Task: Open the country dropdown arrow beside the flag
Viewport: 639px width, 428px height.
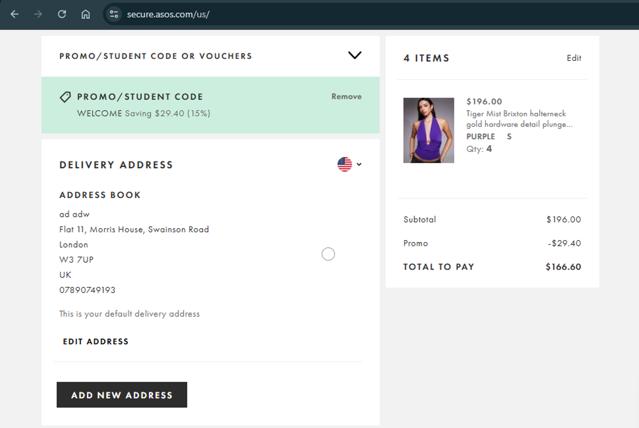Action: pyautogui.click(x=359, y=165)
